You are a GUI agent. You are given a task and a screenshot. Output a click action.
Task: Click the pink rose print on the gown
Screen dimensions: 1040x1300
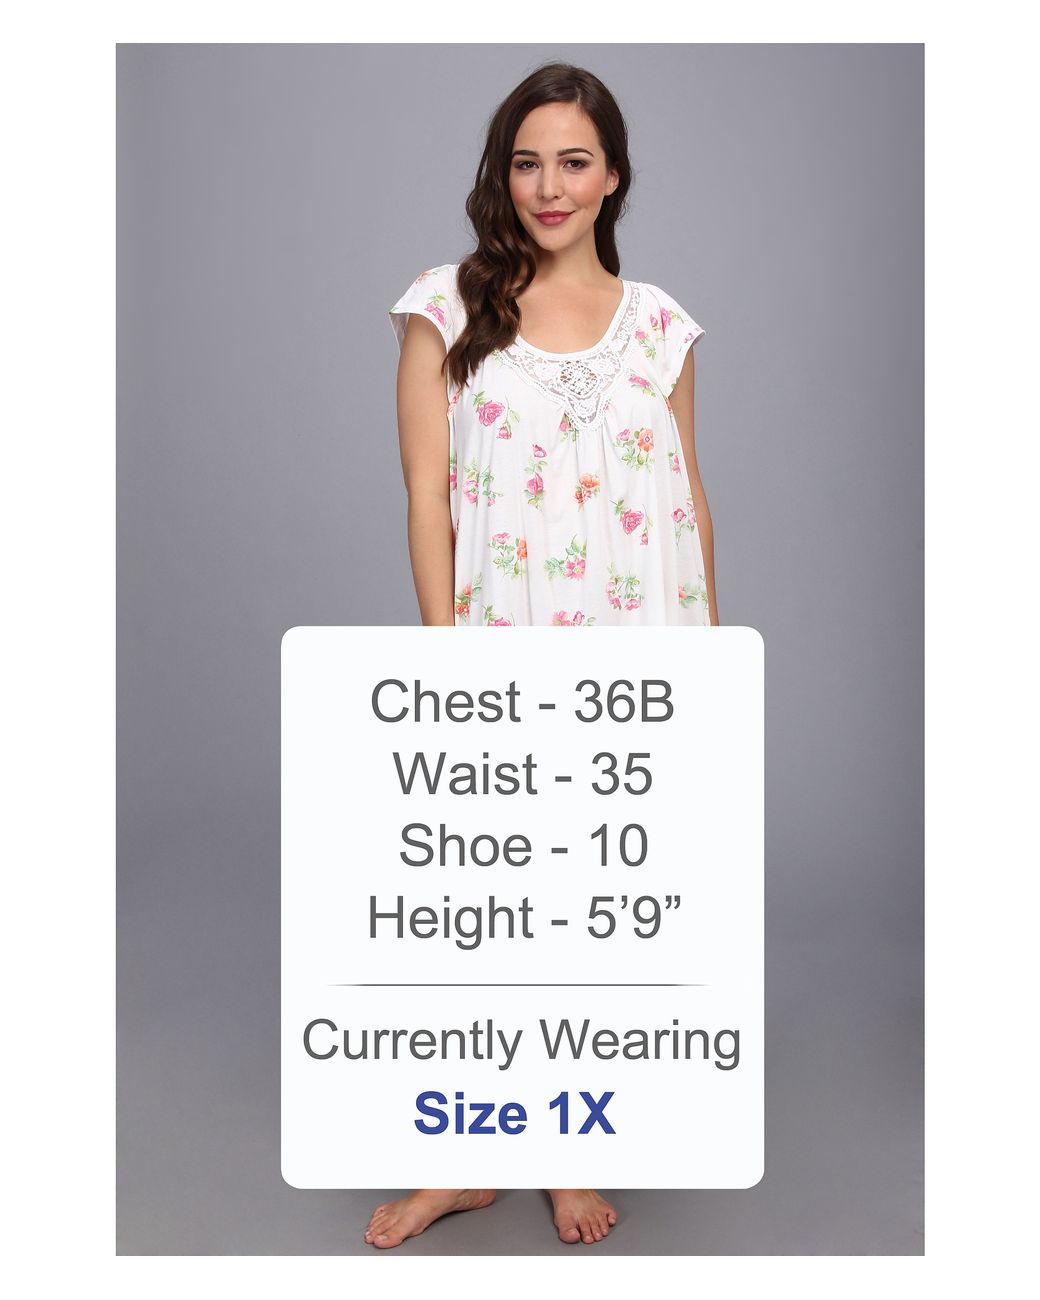[x=490, y=412]
